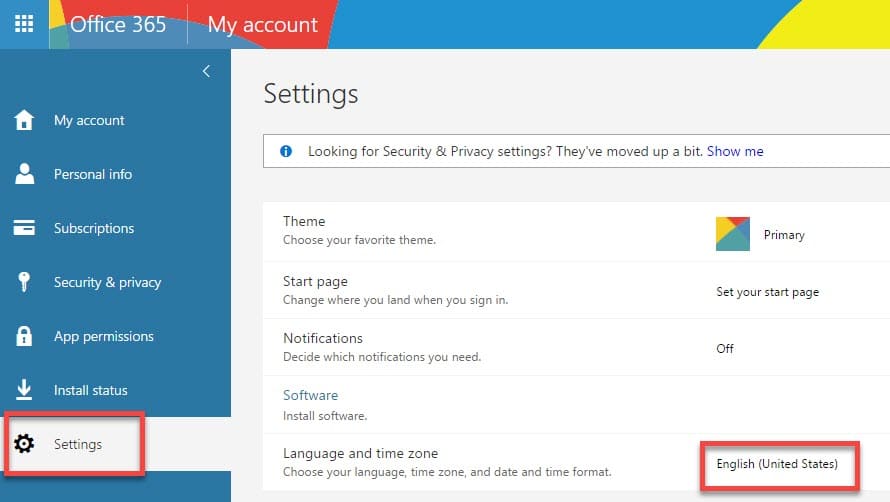Click the Security & privacy key icon
This screenshot has width=890, height=502.
coord(24,282)
